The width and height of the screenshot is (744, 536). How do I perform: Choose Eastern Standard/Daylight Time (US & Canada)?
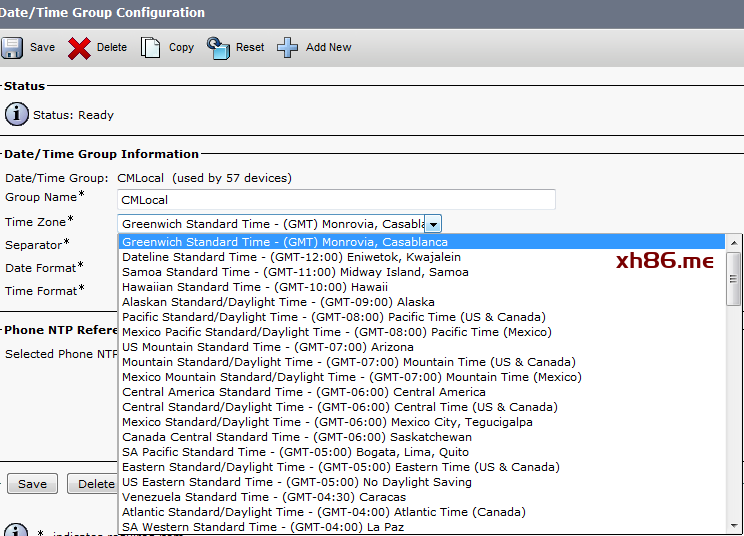coord(340,467)
